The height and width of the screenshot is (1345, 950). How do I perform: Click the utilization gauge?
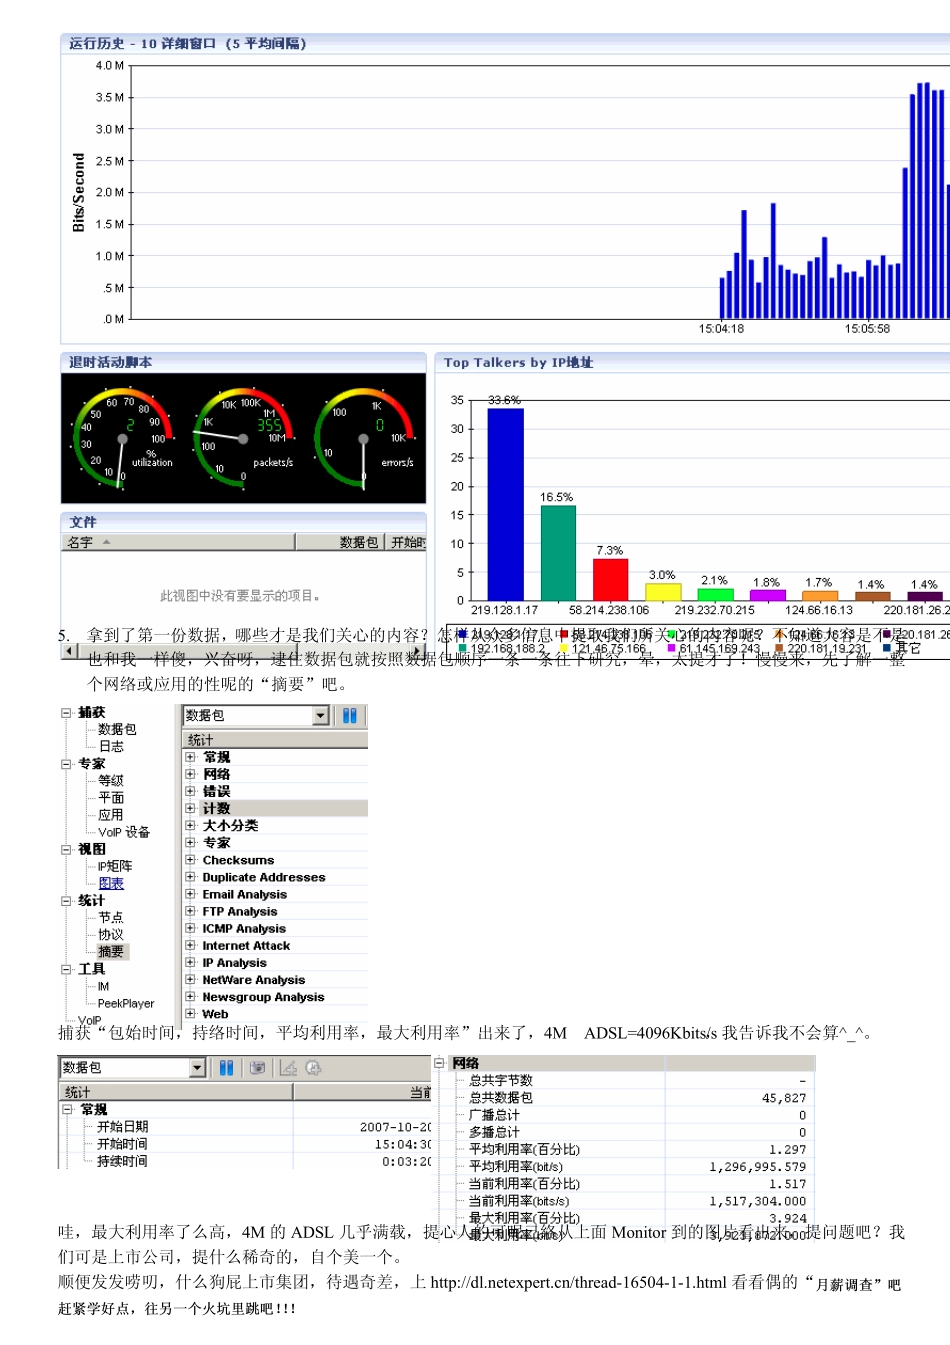pyautogui.click(x=122, y=438)
